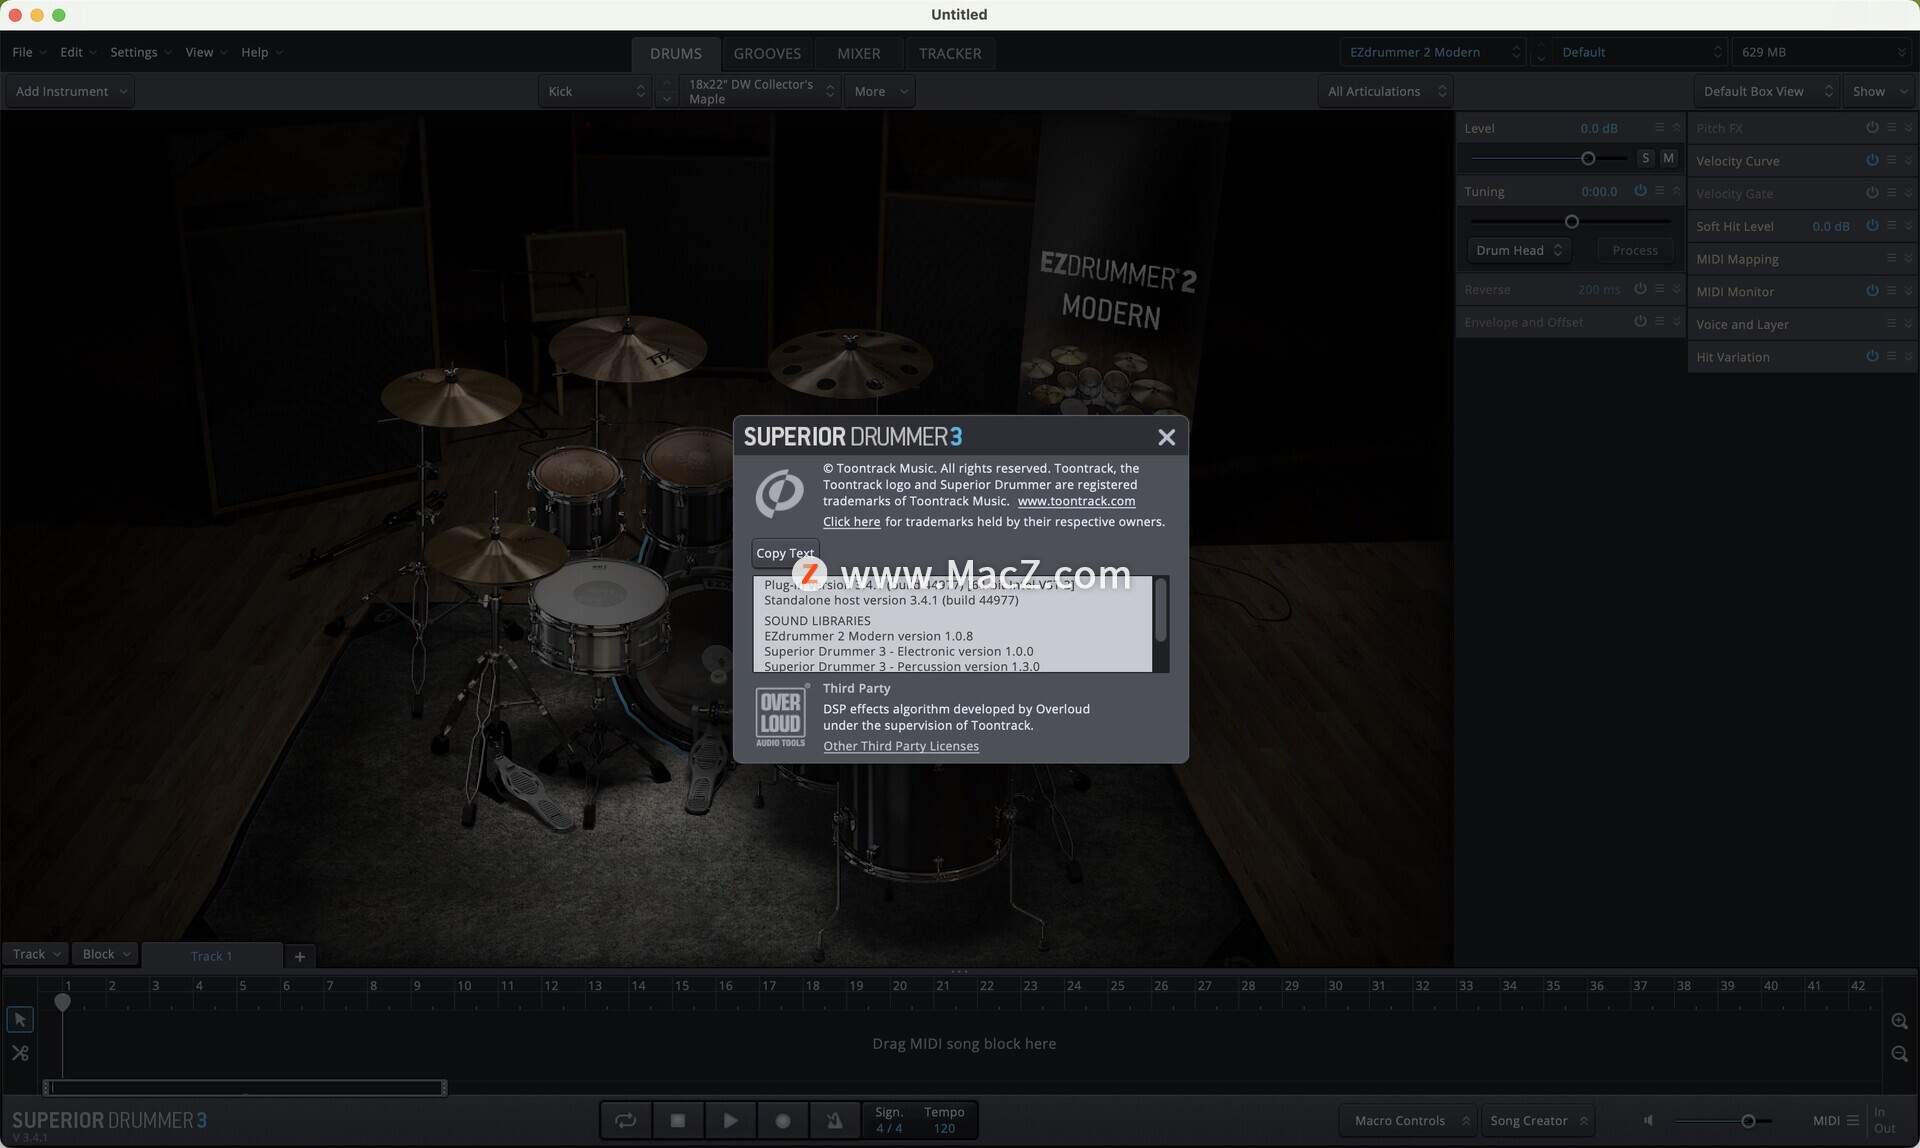Open the MIDI Monitor options menu icon

pyautogui.click(x=1892, y=291)
